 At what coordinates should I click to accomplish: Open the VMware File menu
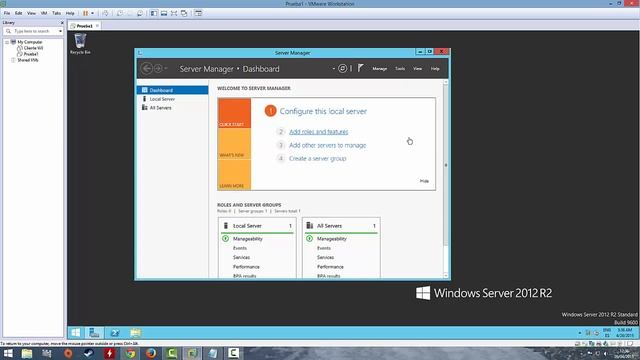pyautogui.click(x=7, y=13)
